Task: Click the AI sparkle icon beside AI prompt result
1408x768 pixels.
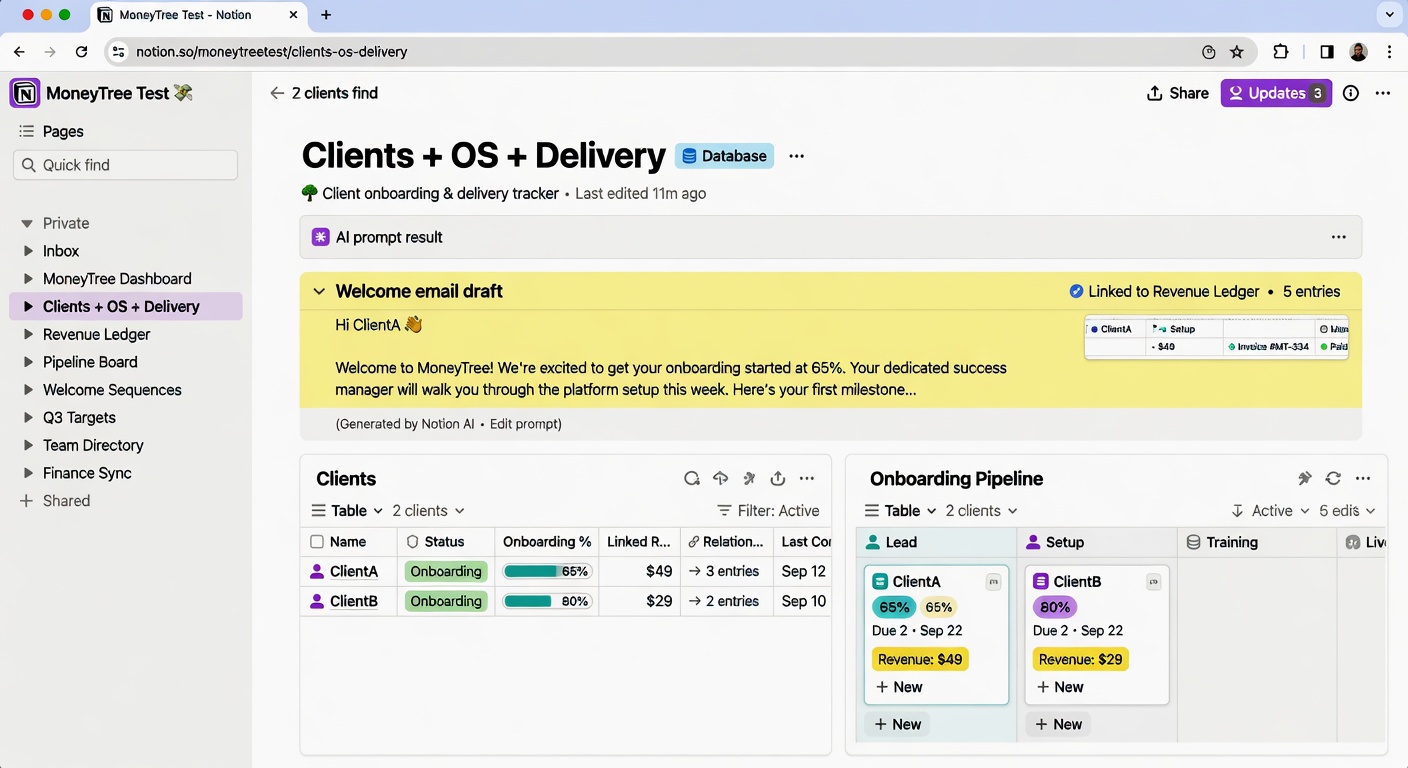Action: pyautogui.click(x=321, y=237)
